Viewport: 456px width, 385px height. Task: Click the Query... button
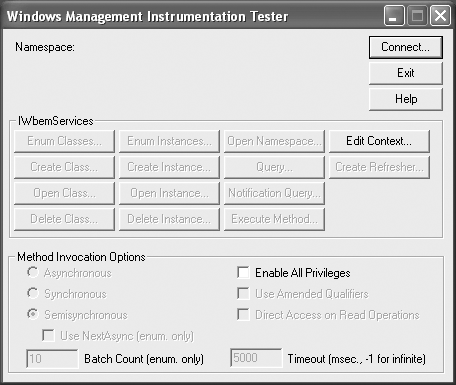(274, 167)
